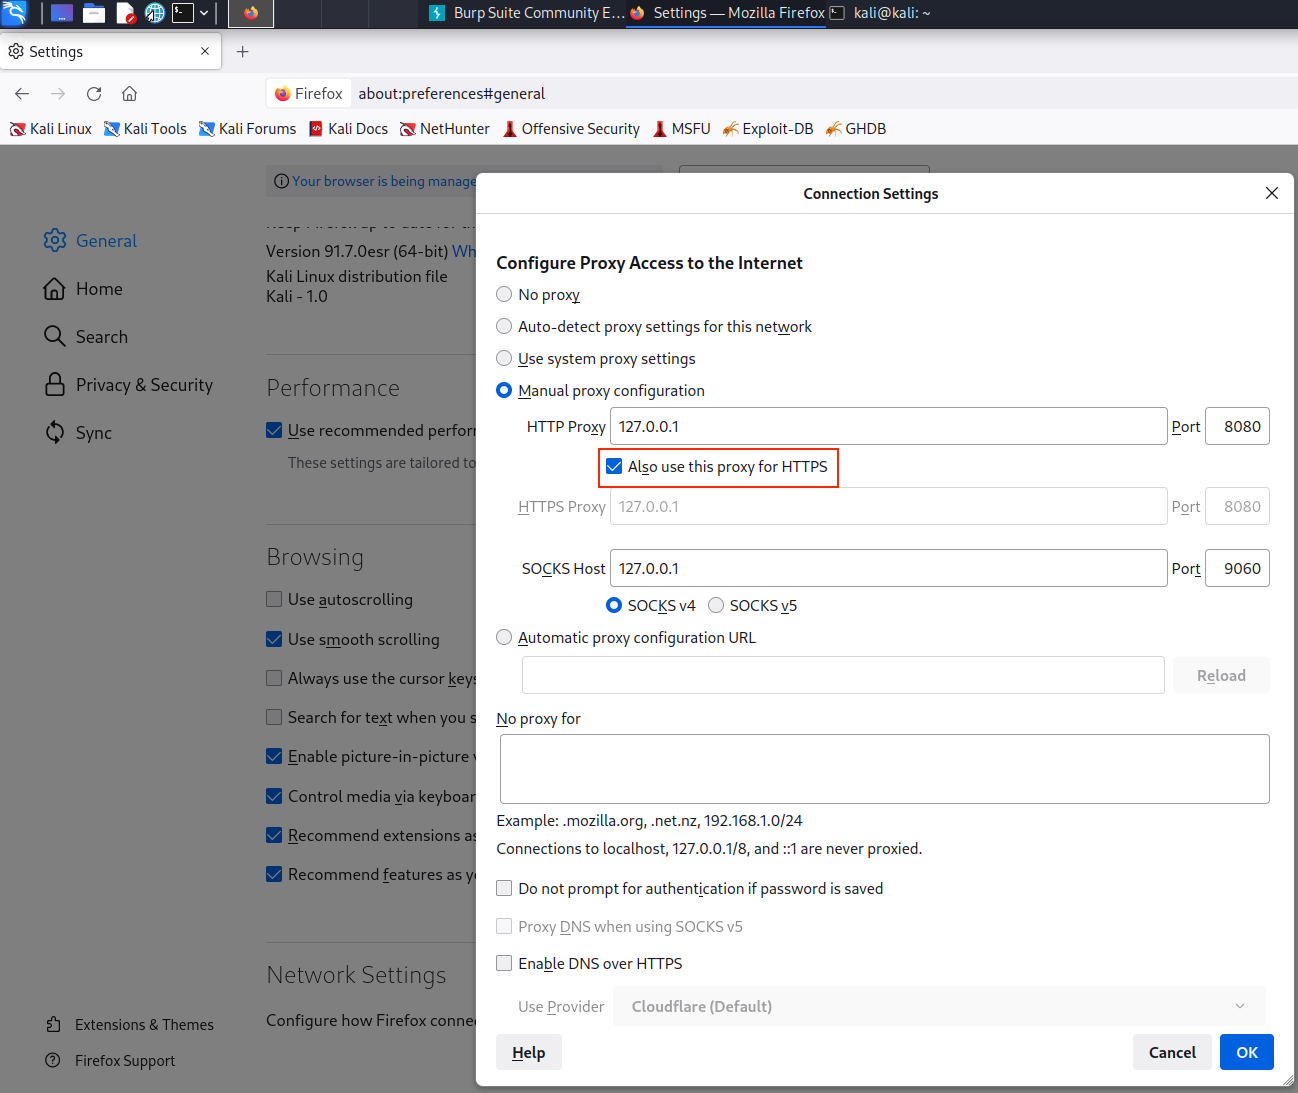Image resolution: width=1298 pixels, height=1093 pixels.
Task: Click the back arrow navigation icon
Action: click(22, 94)
